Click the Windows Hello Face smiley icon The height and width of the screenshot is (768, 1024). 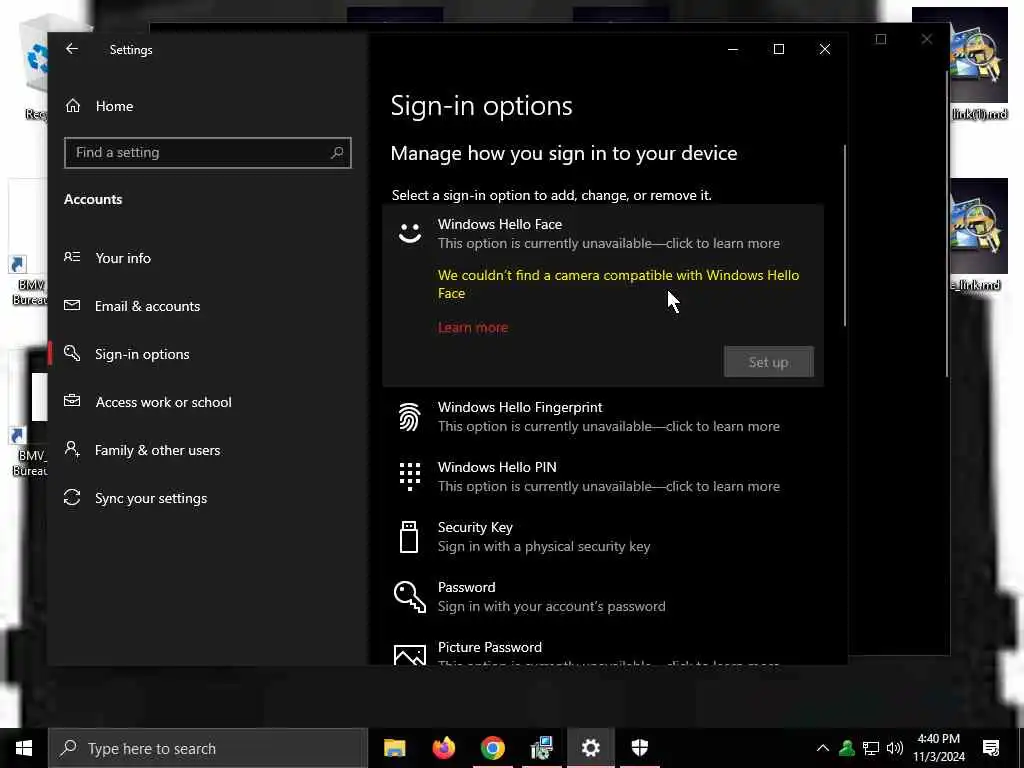409,233
